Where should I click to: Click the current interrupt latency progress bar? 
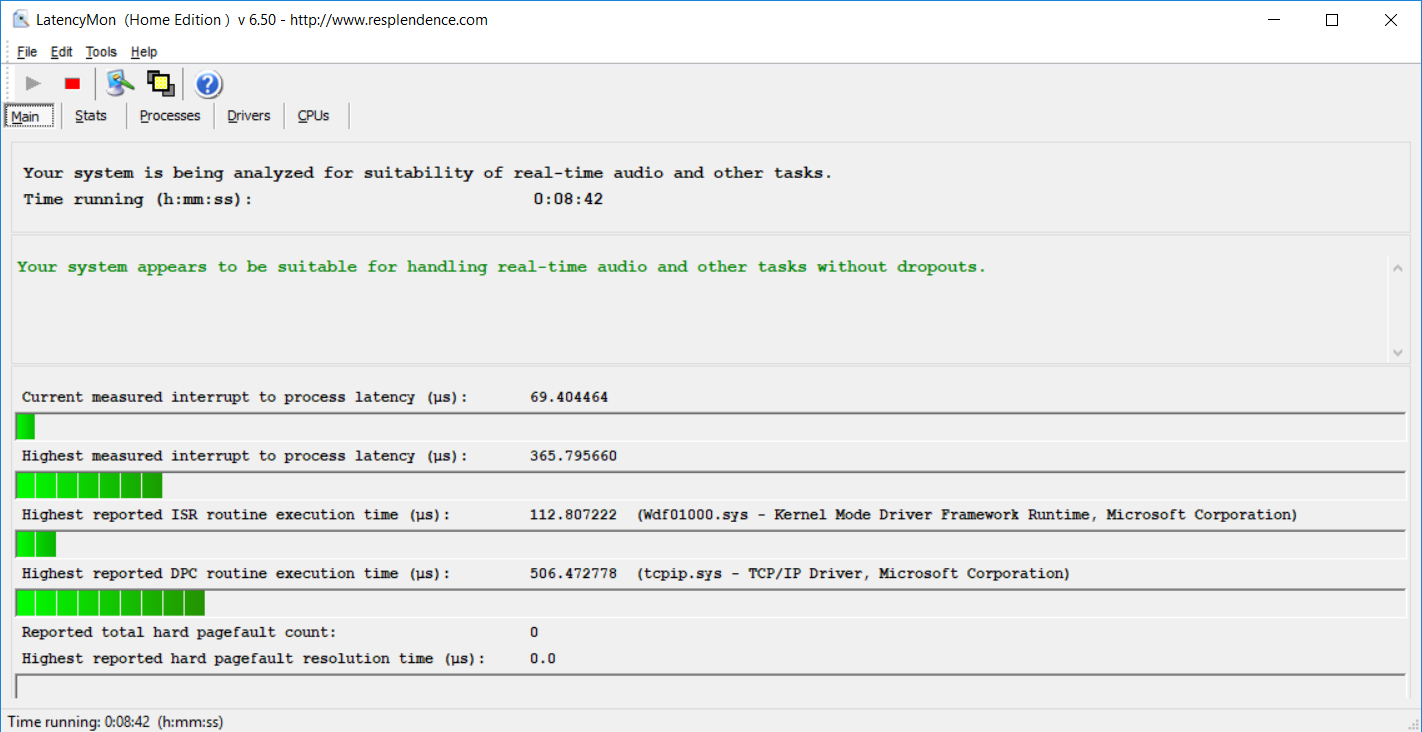click(x=710, y=426)
